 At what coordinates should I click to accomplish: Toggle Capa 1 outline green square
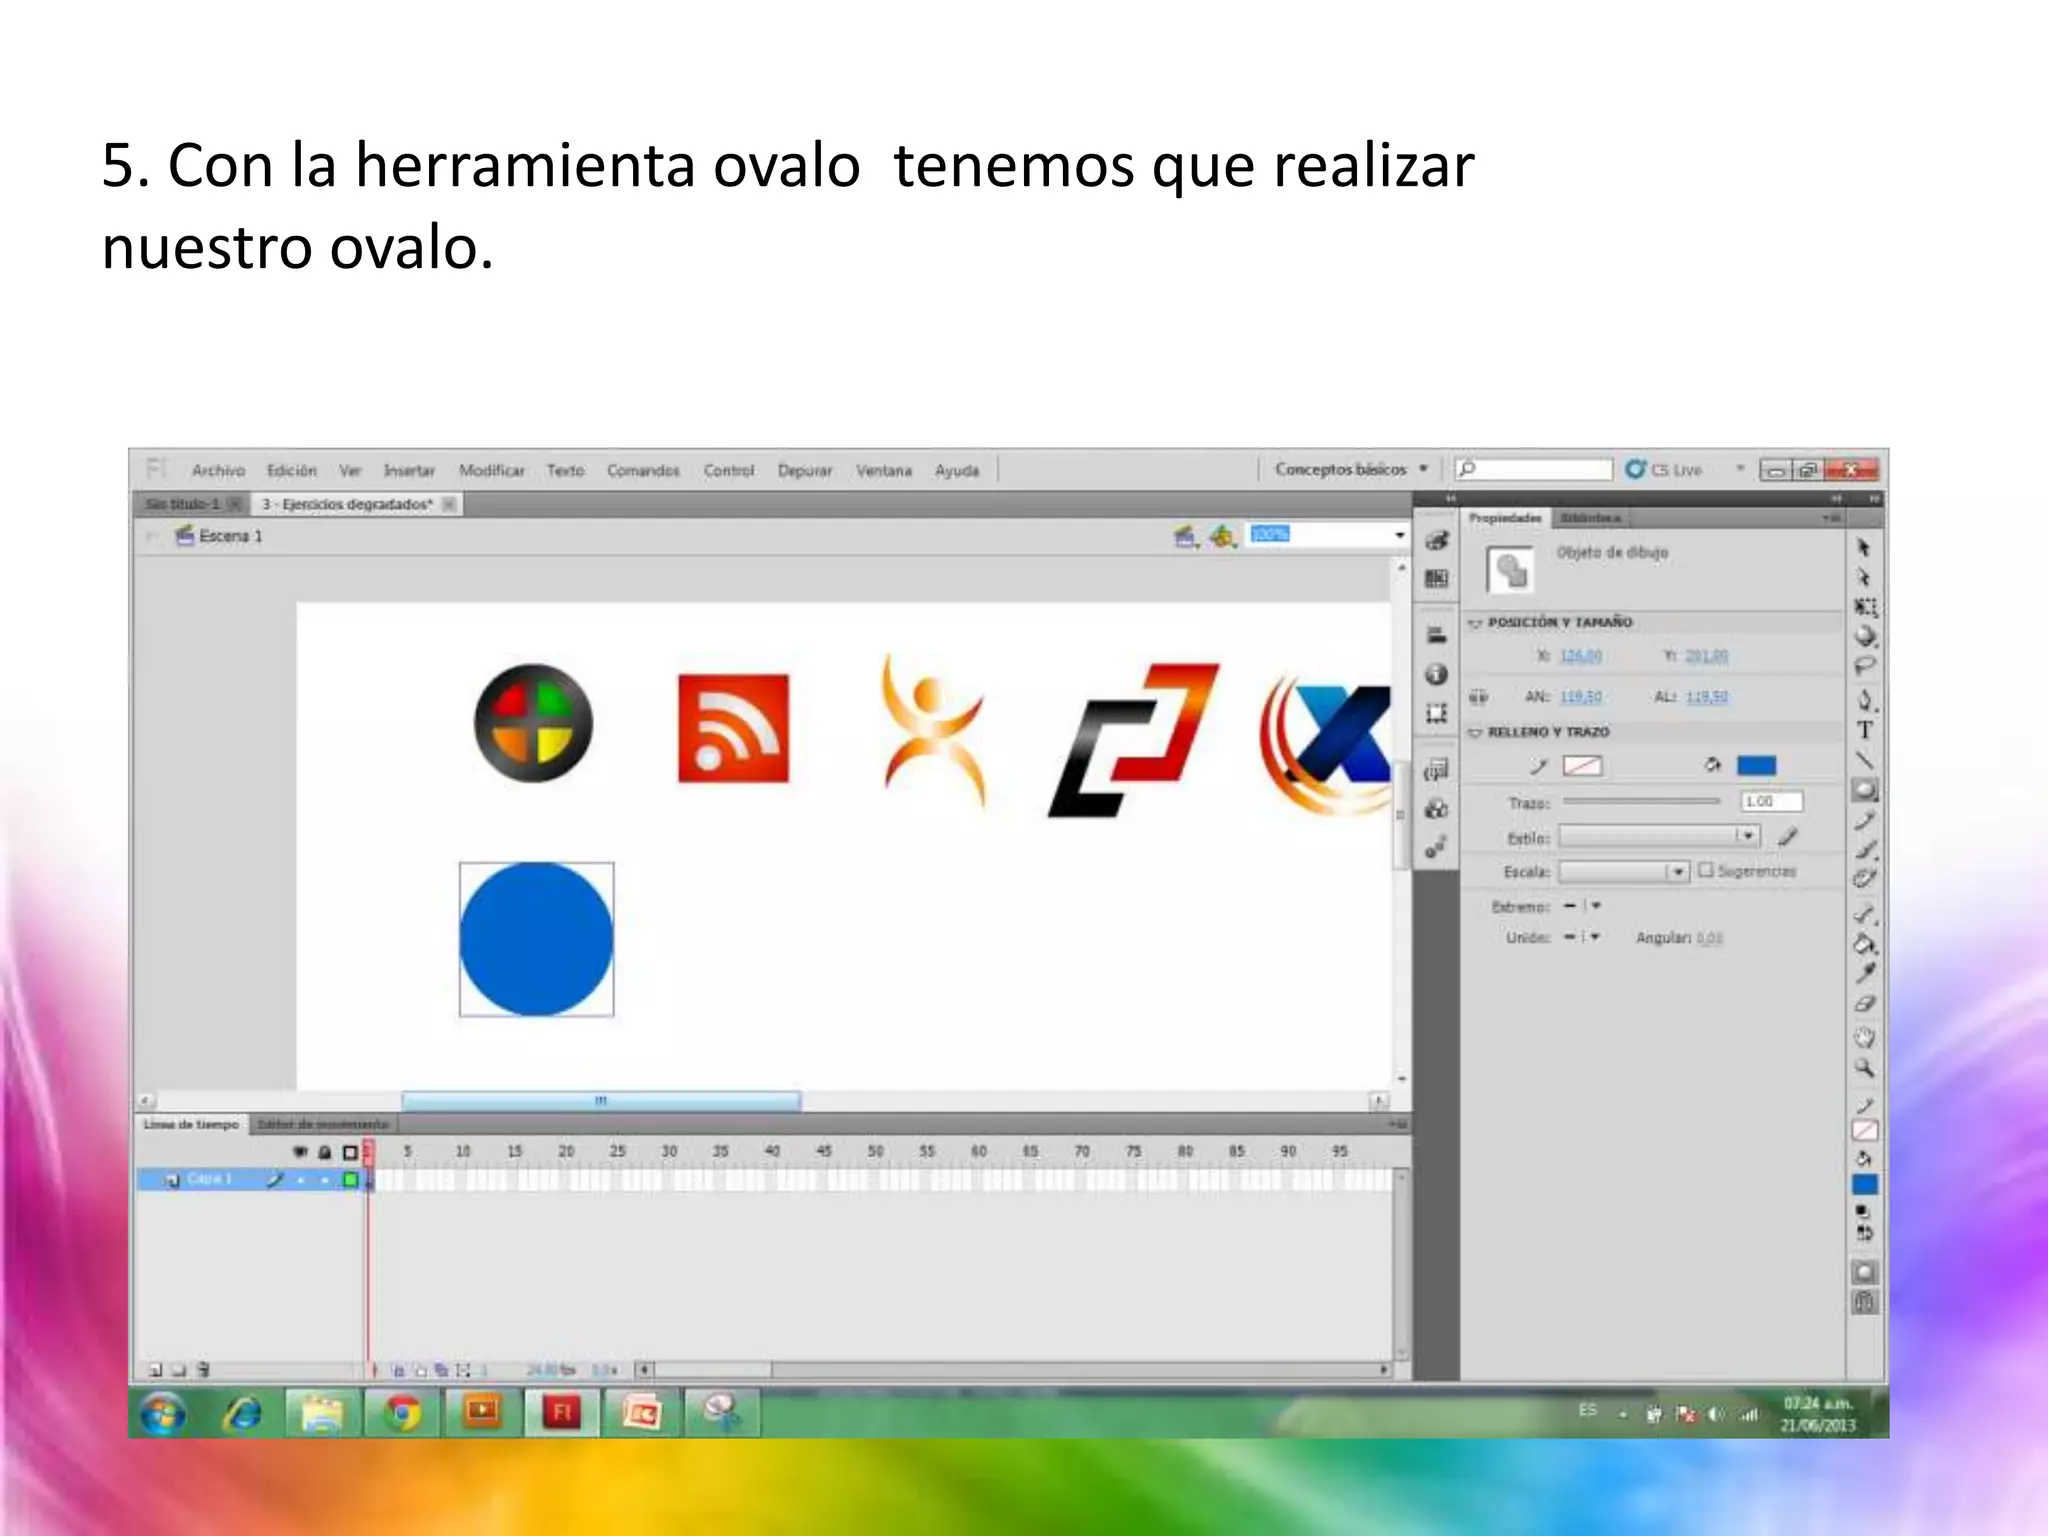coord(350,1180)
